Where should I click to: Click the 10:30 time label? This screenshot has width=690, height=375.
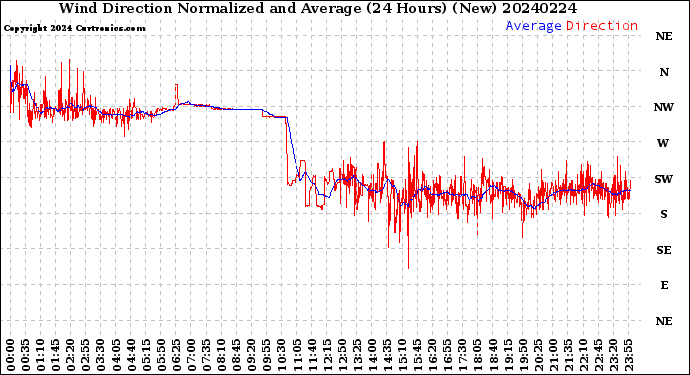point(282,355)
